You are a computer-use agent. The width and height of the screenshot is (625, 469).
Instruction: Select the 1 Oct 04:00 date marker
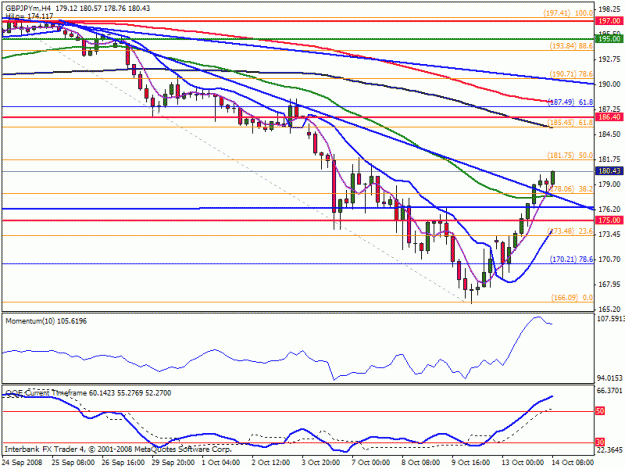[221, 462]
